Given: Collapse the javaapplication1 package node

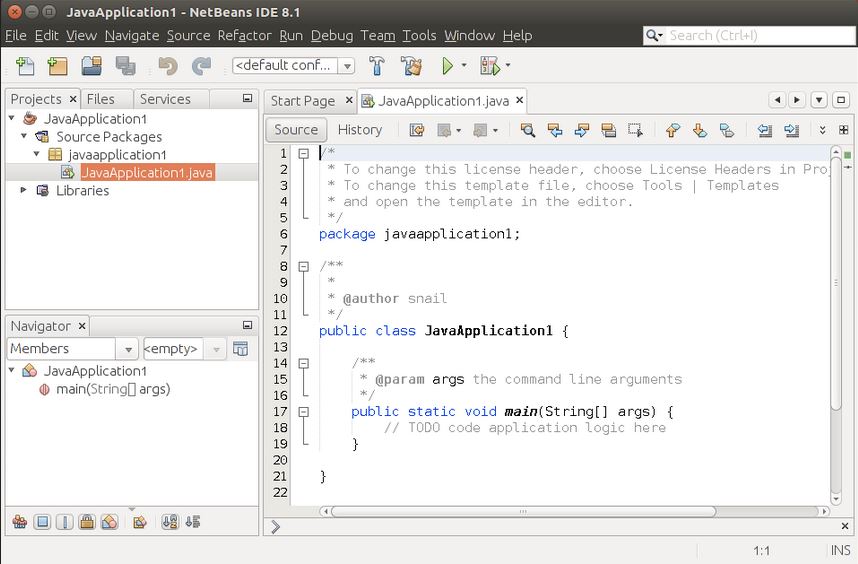Looking at the screenshot, I should [x=37, y=154].
